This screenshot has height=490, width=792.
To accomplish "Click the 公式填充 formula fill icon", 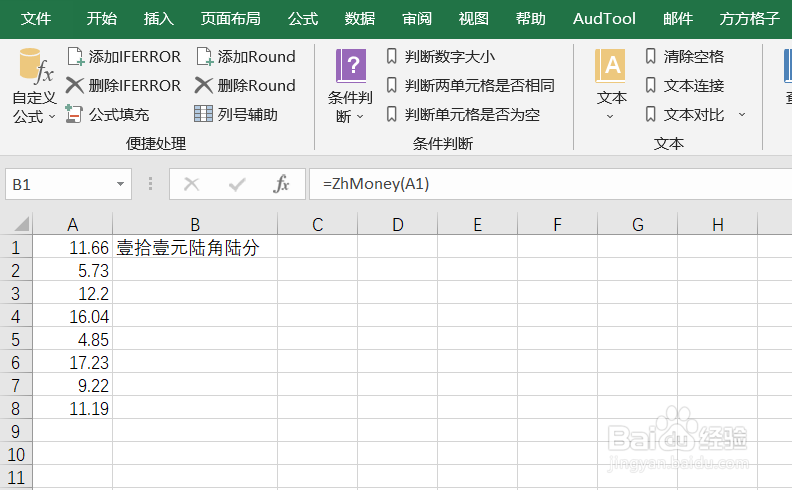I will pyautogui.click(x=74, y=114).
